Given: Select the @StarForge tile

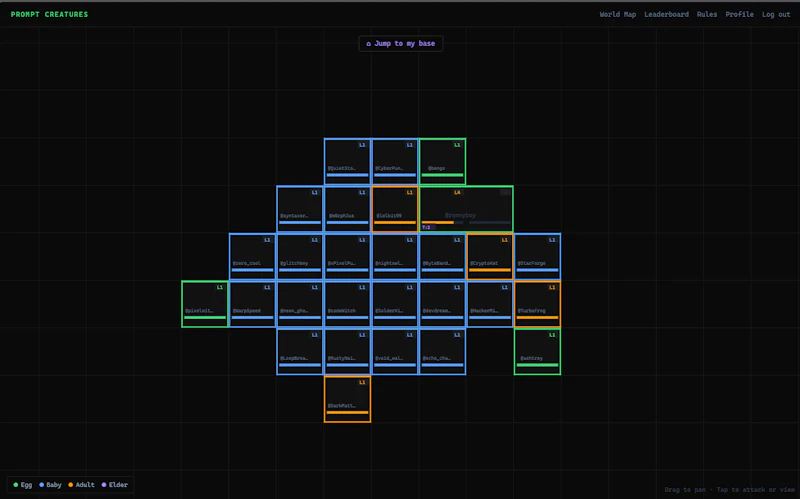Looking at the screenshot, I should pyautogui.click(x=537, y=256).
